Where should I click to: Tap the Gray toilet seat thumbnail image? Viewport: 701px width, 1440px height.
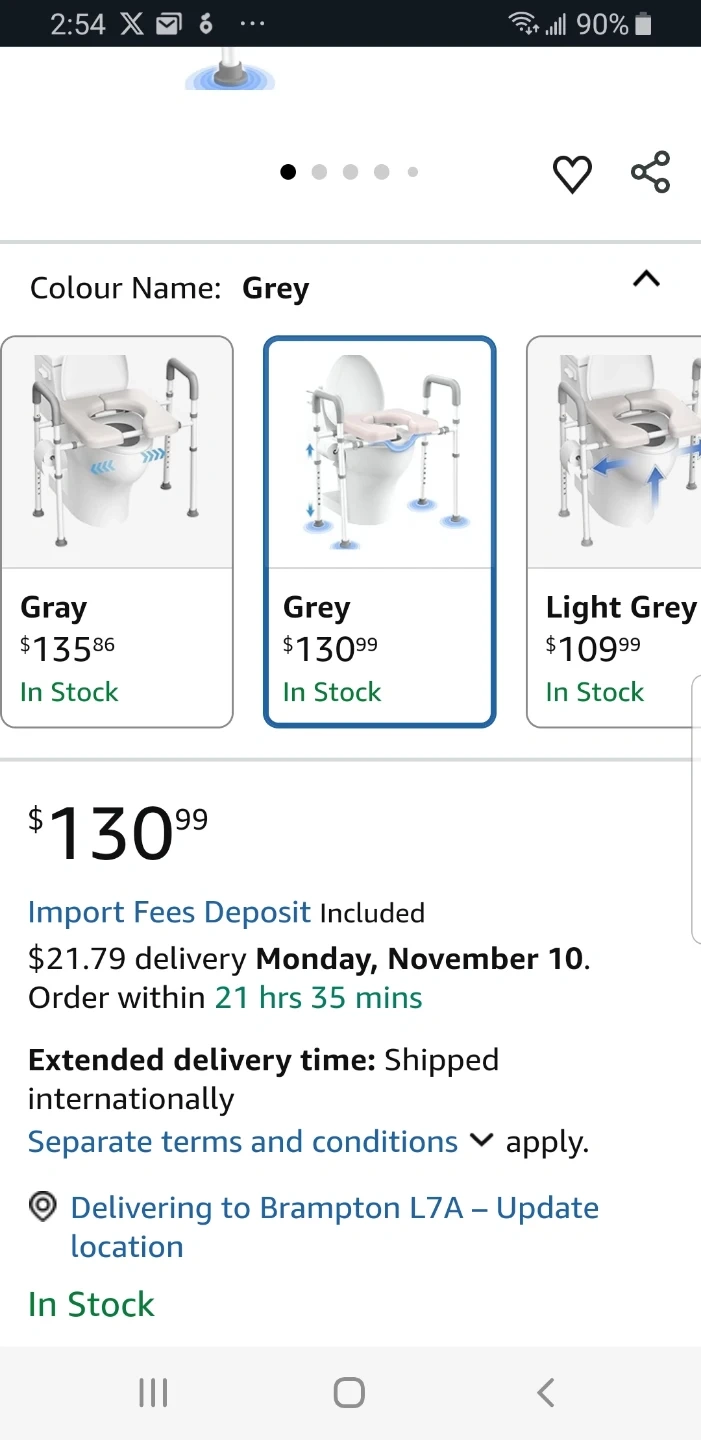tap(117, 450)
